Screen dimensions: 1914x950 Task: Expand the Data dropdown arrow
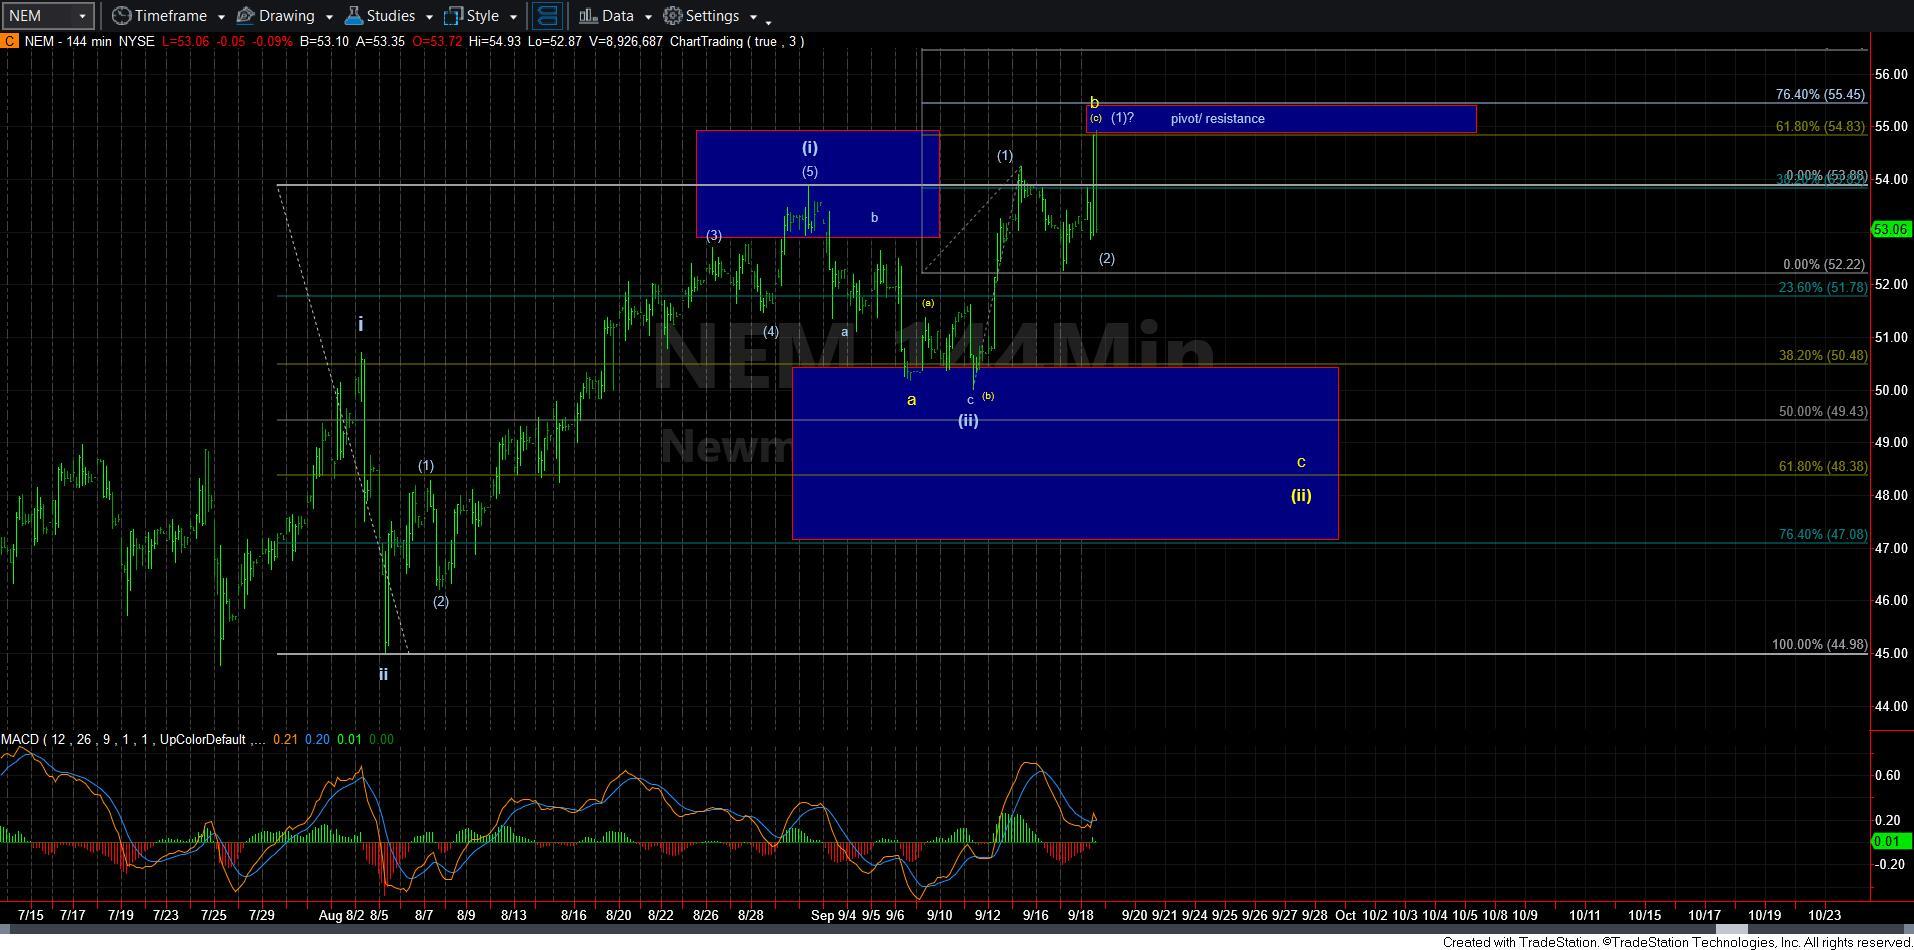(x=647, y=17)
